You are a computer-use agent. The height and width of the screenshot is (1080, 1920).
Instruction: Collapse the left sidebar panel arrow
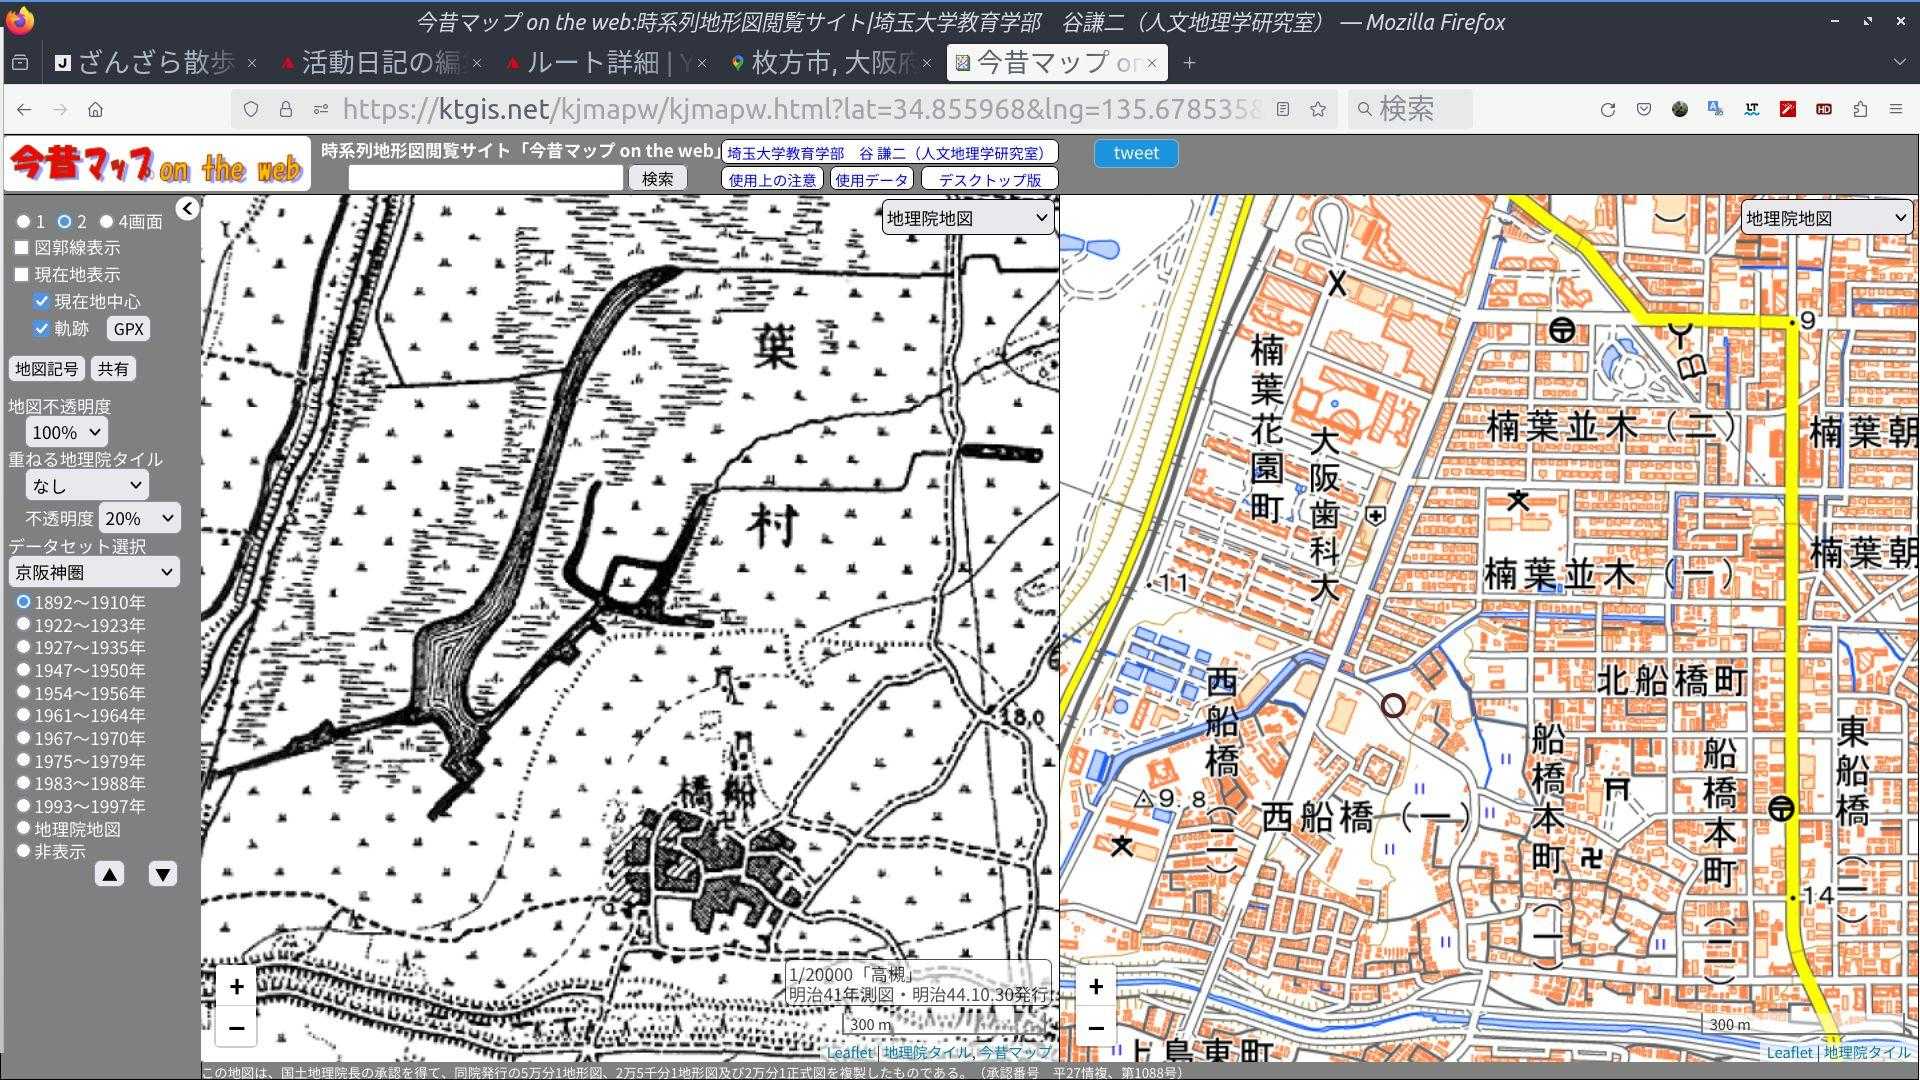click(187, 208)
